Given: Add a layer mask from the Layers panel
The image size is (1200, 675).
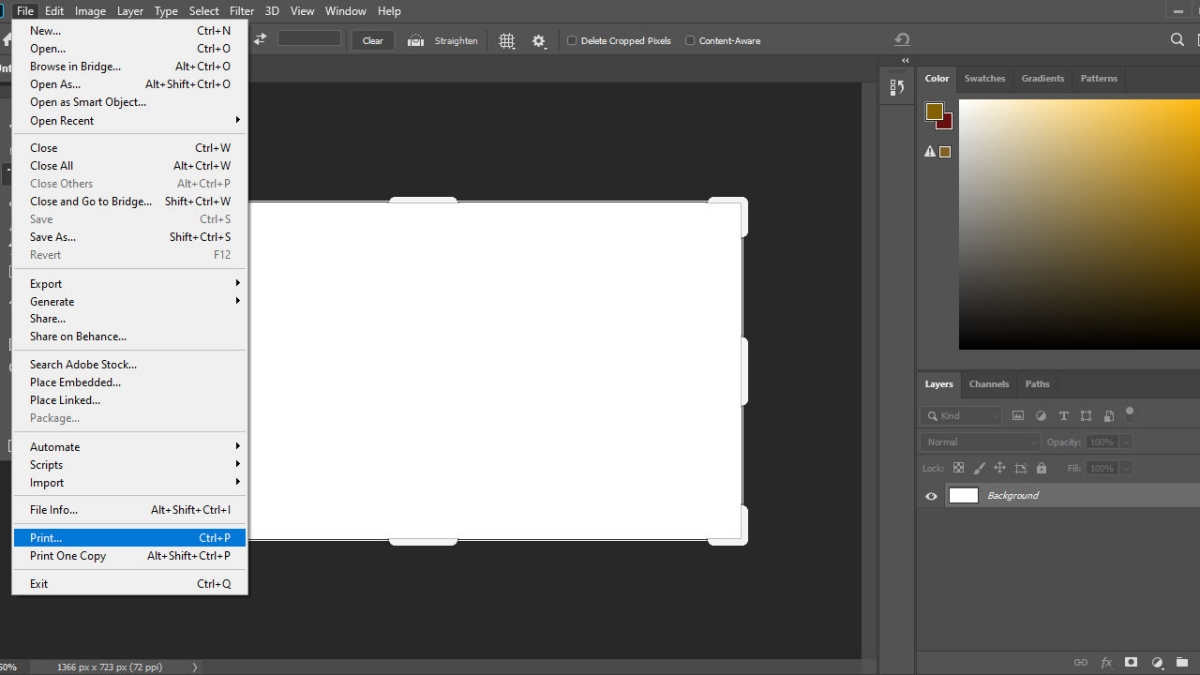Looking at the screenshot, I should point(1131,662).
